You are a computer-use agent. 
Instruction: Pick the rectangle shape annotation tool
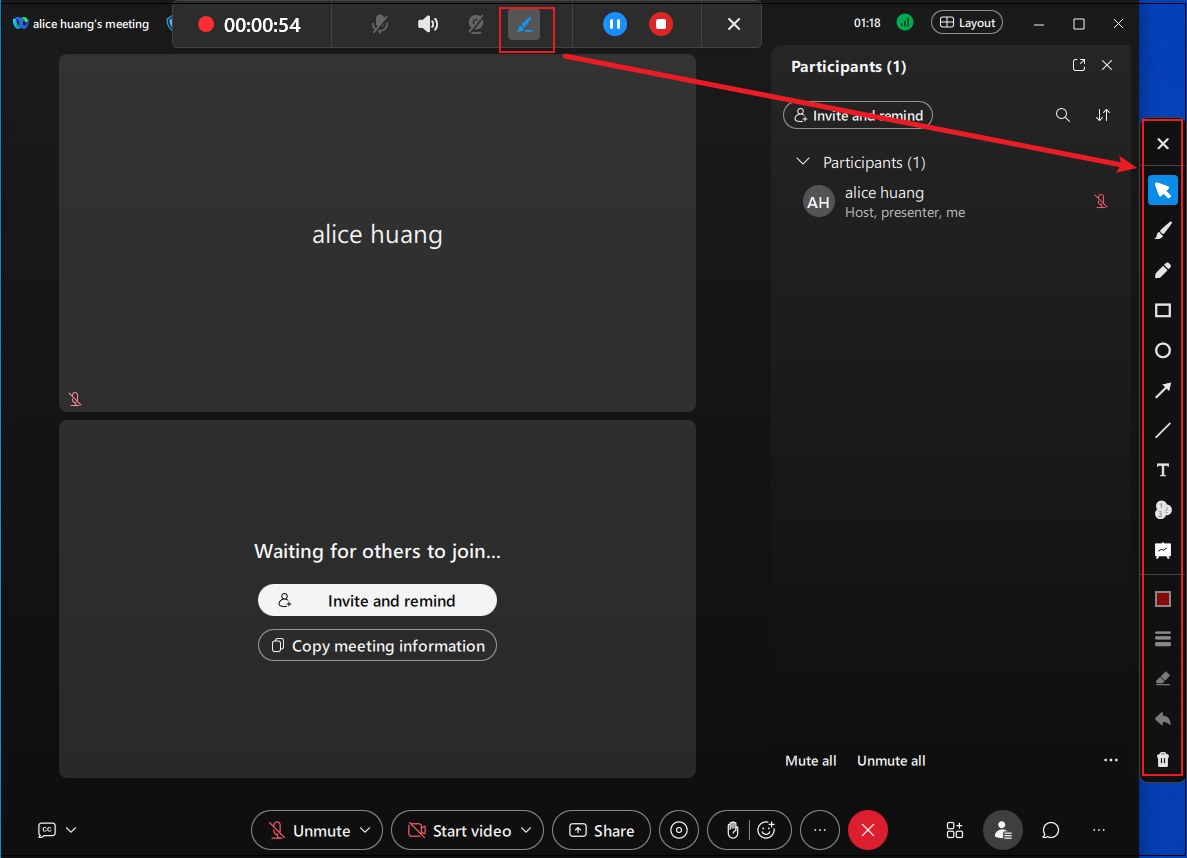1162,310
